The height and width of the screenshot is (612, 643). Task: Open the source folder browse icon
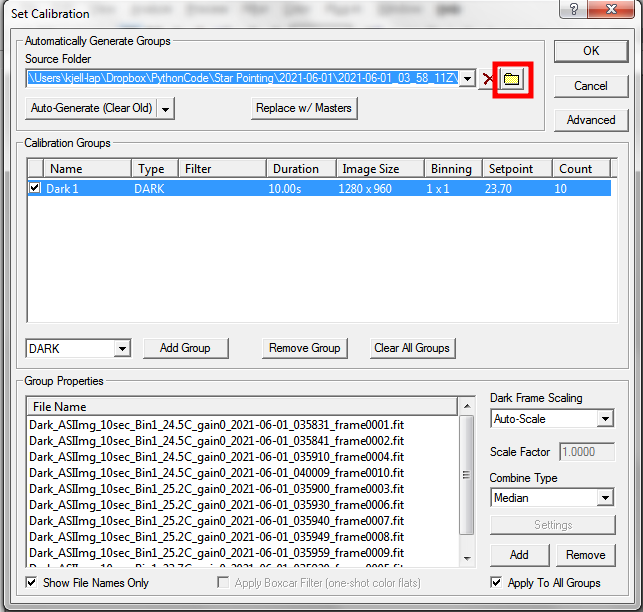tap(512, 79)
